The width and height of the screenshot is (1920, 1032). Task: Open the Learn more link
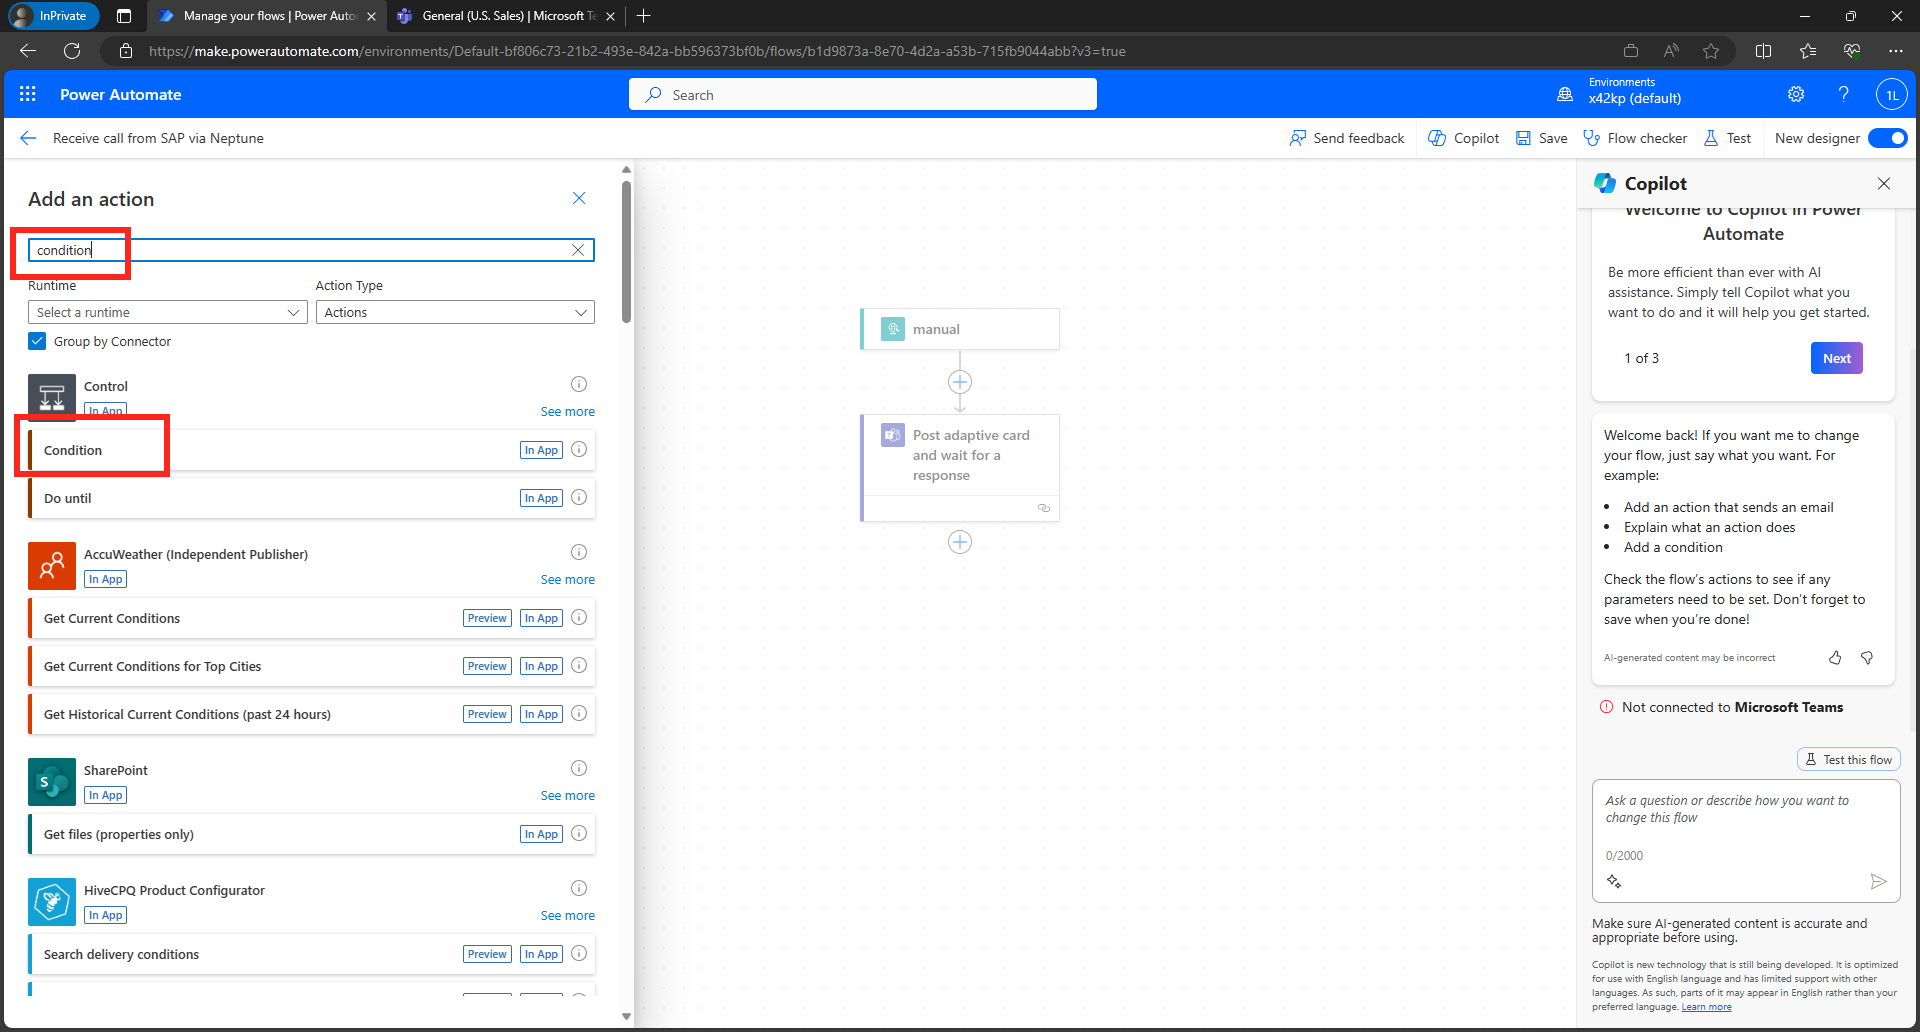tap(1706, 1007)
